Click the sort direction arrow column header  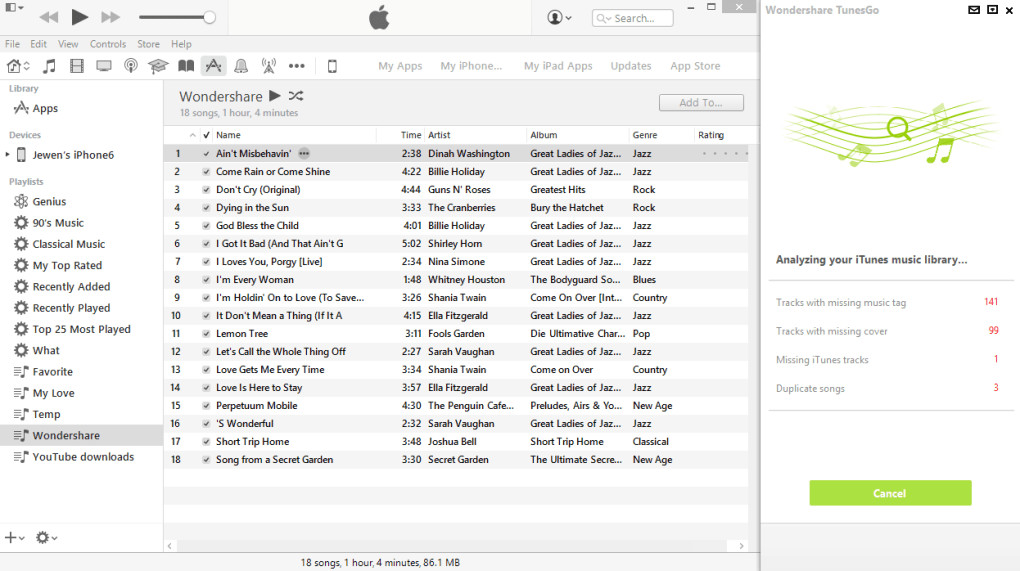(193, 135)
